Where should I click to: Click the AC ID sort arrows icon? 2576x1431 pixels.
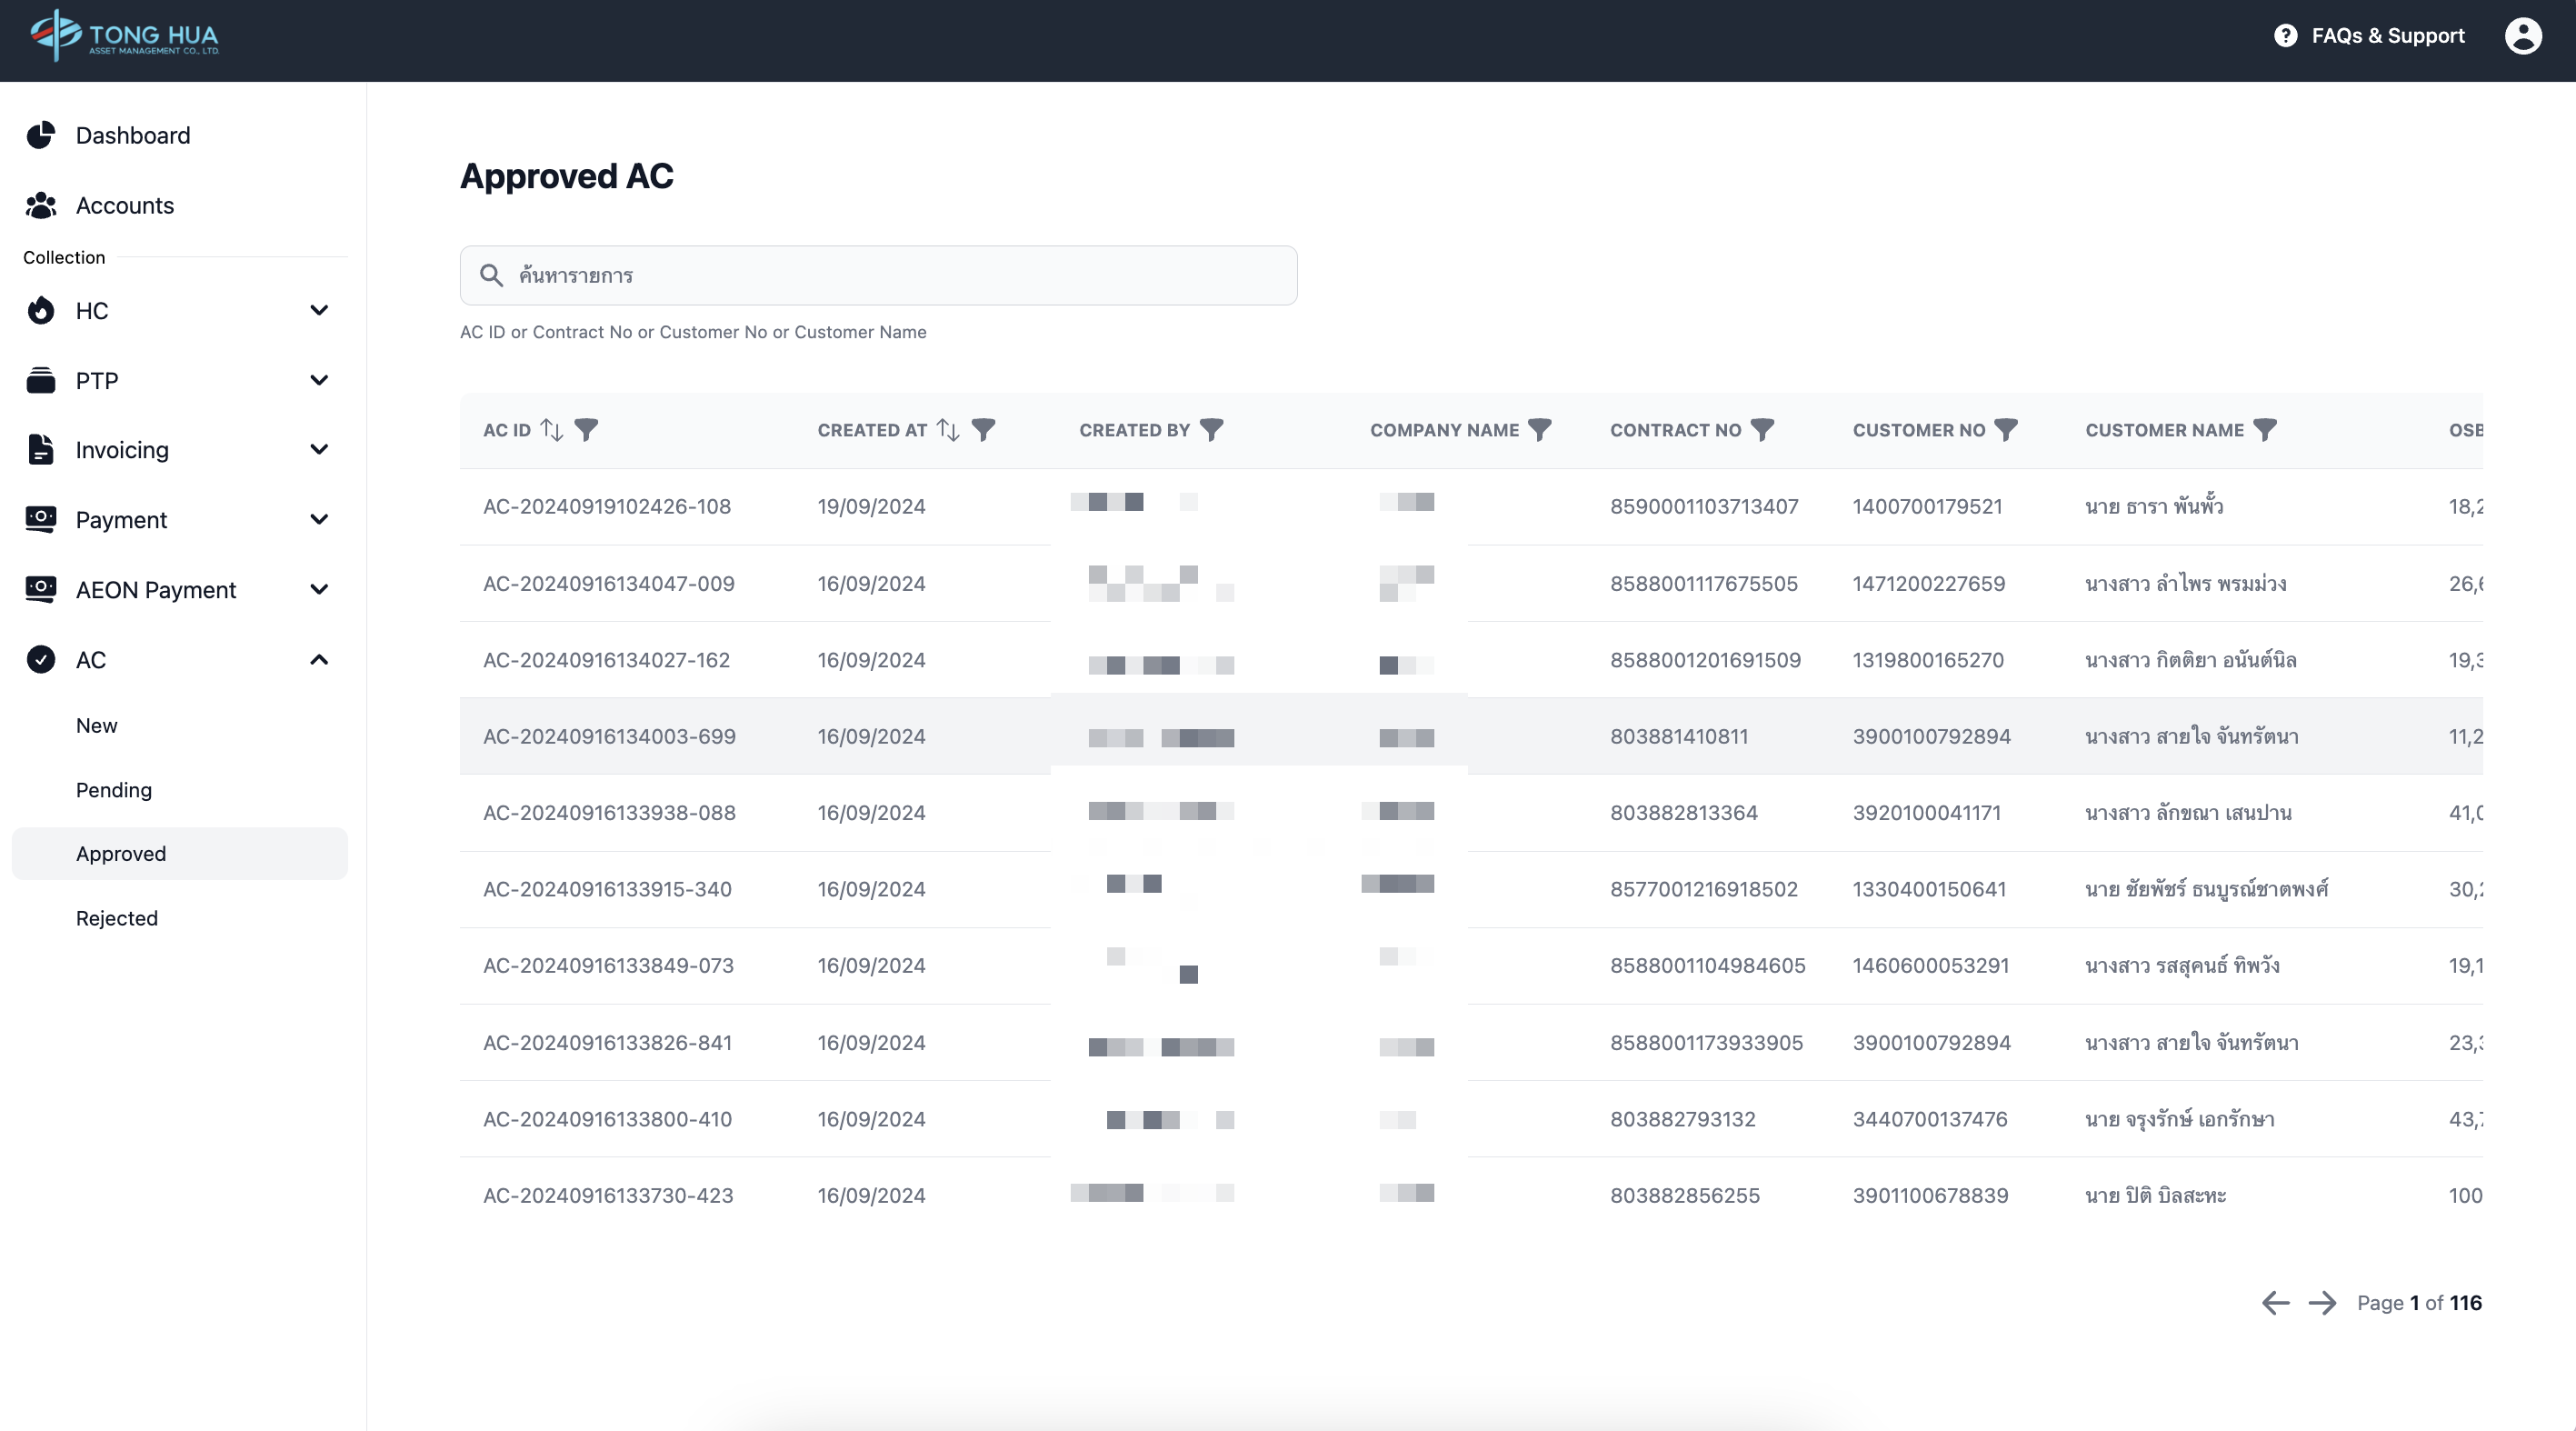551,430
